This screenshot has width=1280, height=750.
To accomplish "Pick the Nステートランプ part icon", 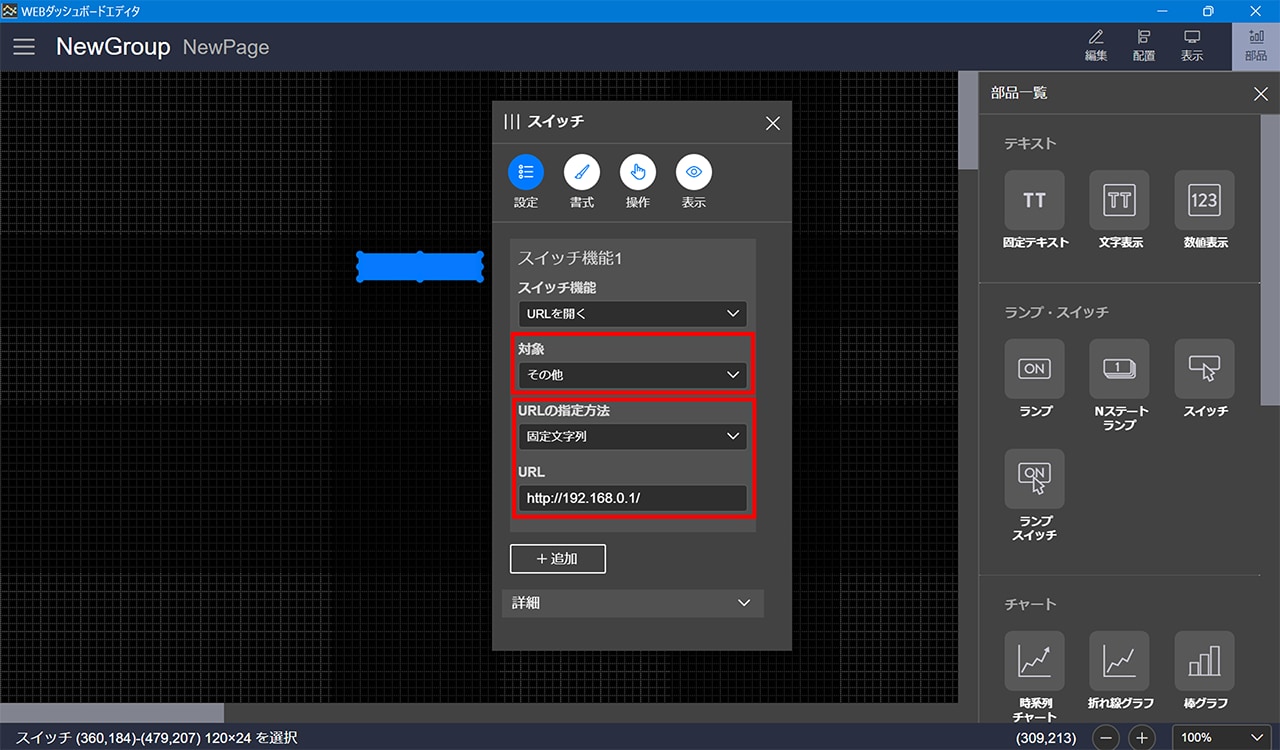I will tap(1119, 370).
